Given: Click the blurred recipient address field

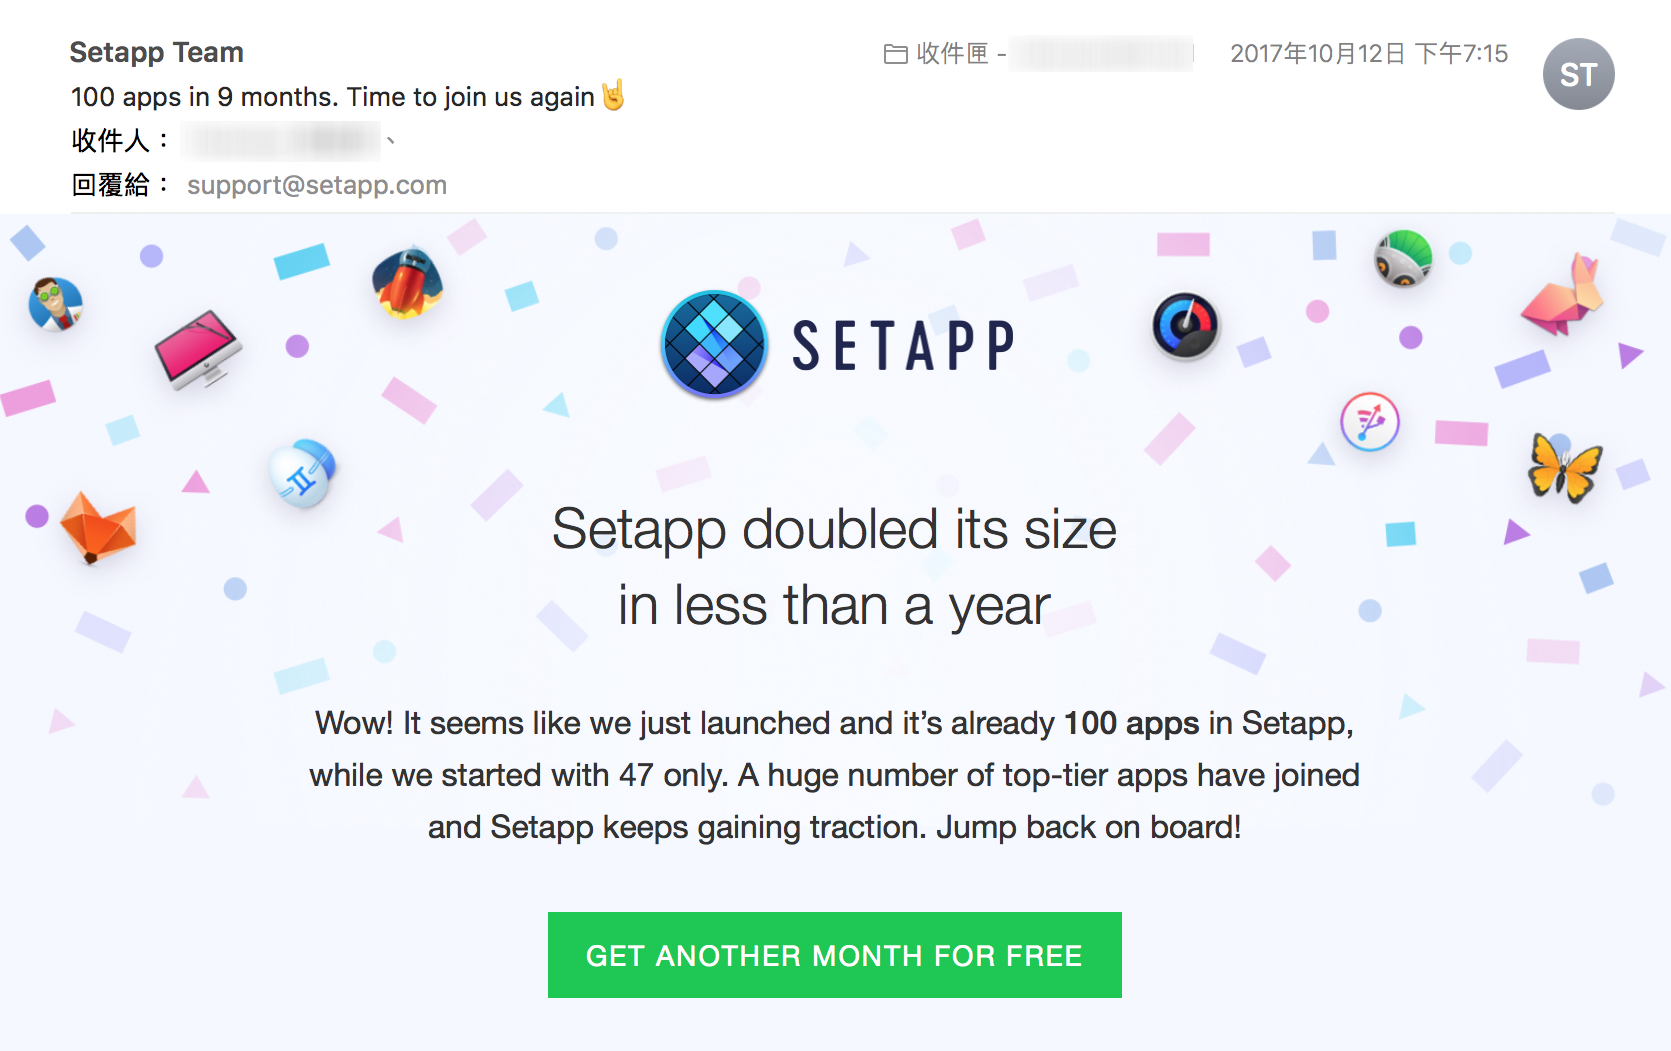Looking at the screenshot, I should 282,141.
